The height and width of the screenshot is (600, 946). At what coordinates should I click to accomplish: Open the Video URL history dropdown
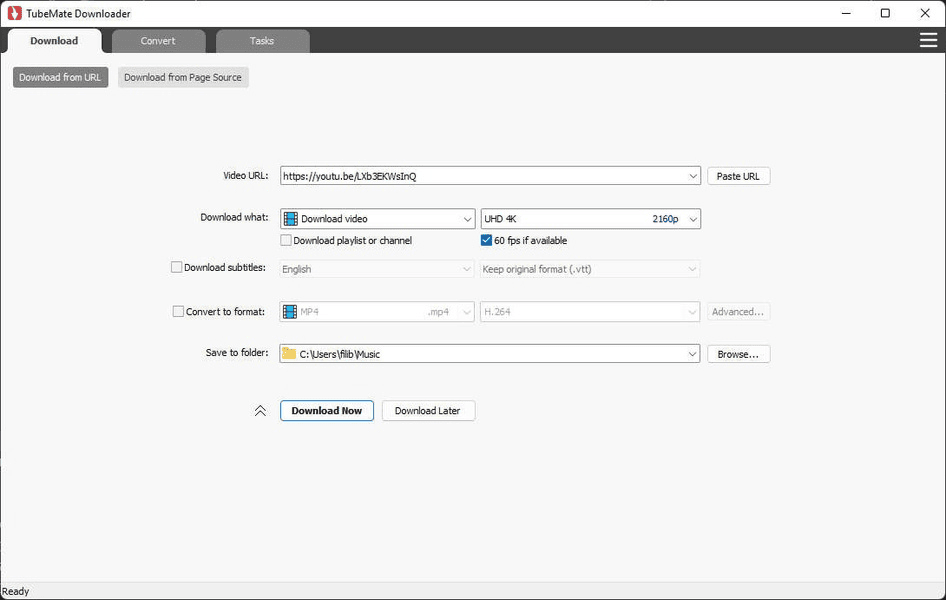pos(693,175)
